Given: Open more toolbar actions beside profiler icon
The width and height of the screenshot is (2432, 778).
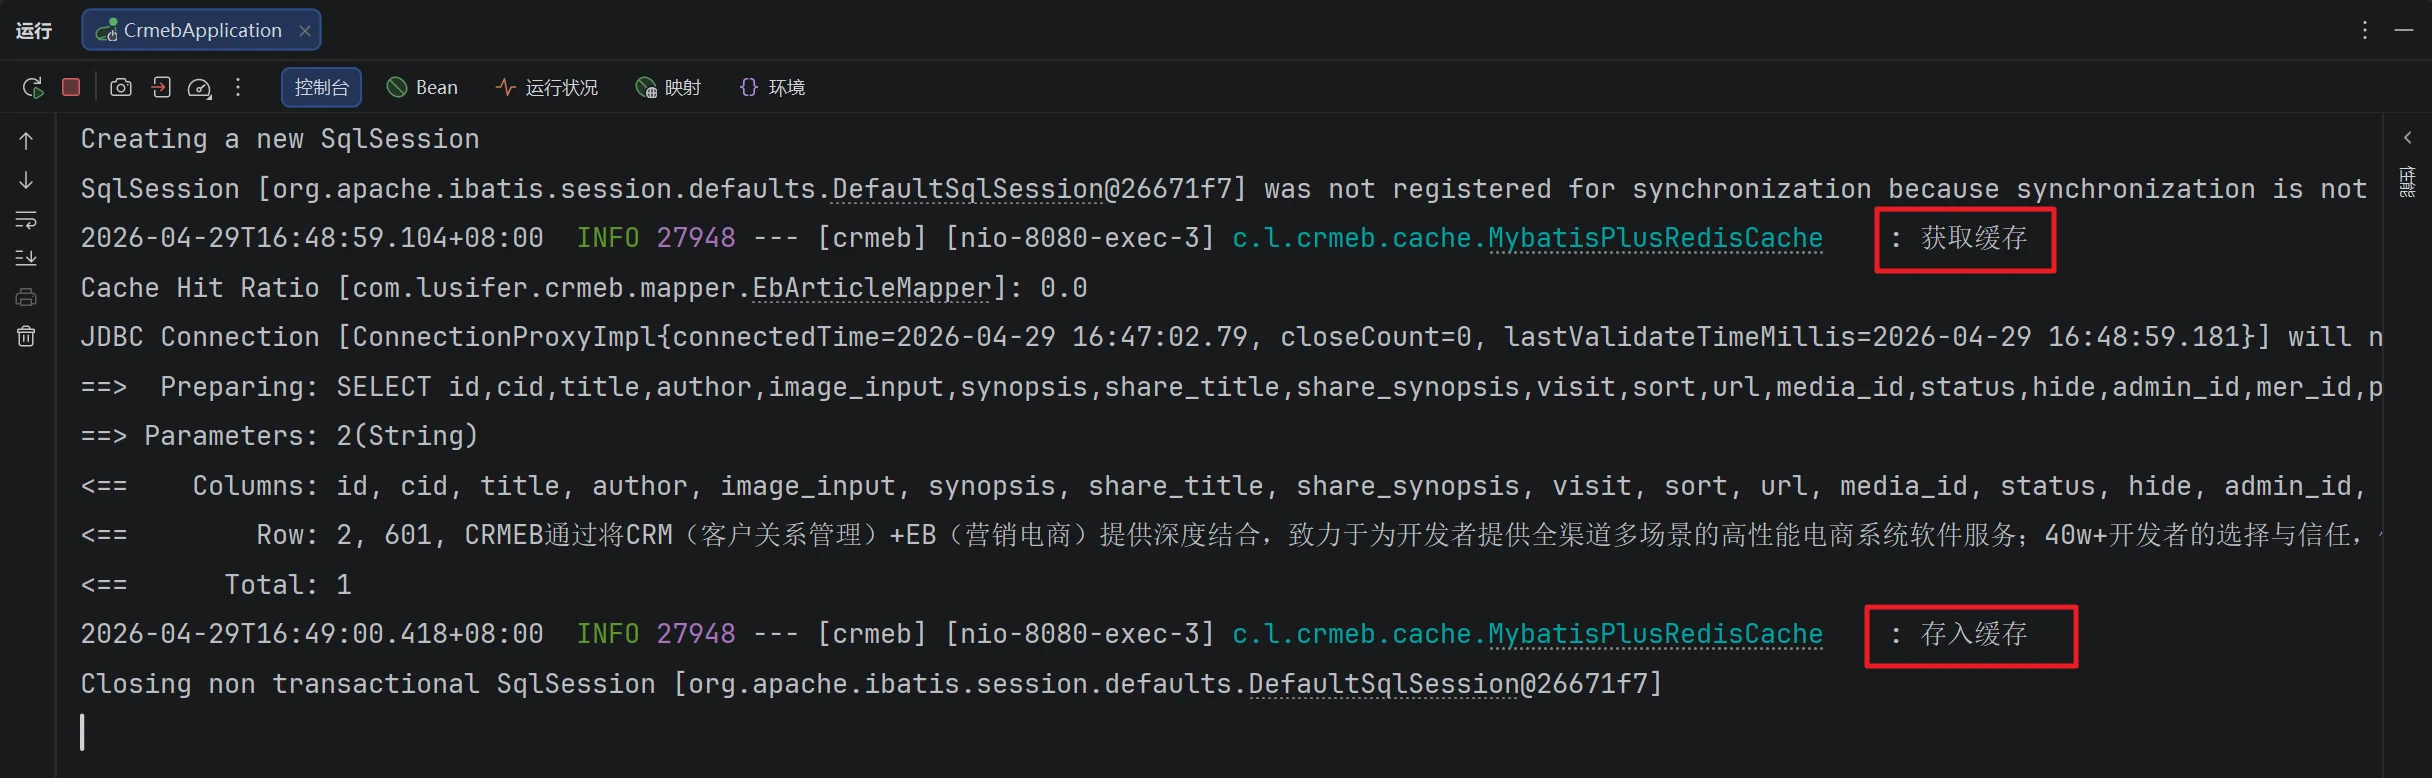Looking at the screenshot, I should [238, 87].
